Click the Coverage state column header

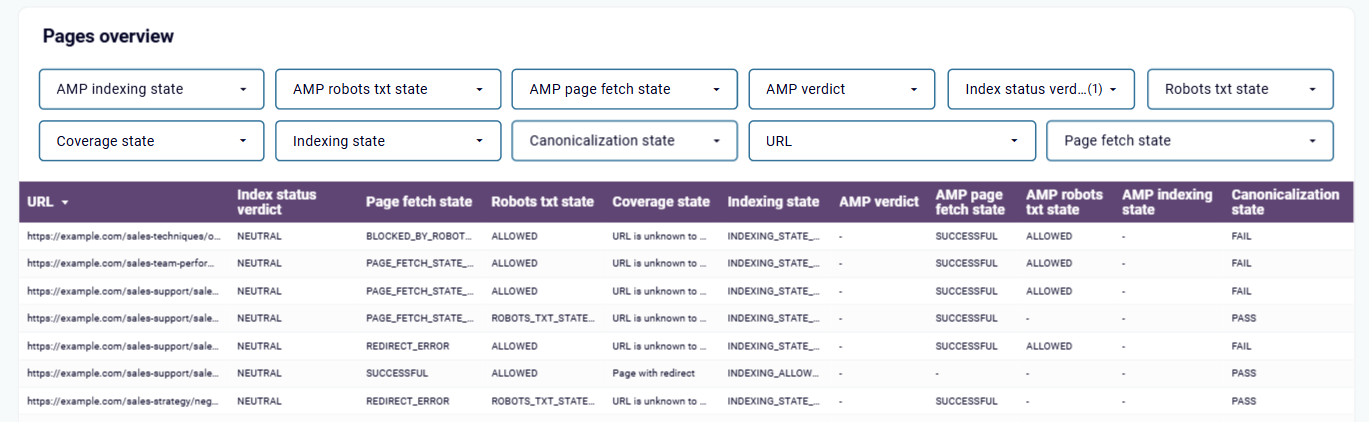pyautogui.click(x=661, y=202)
